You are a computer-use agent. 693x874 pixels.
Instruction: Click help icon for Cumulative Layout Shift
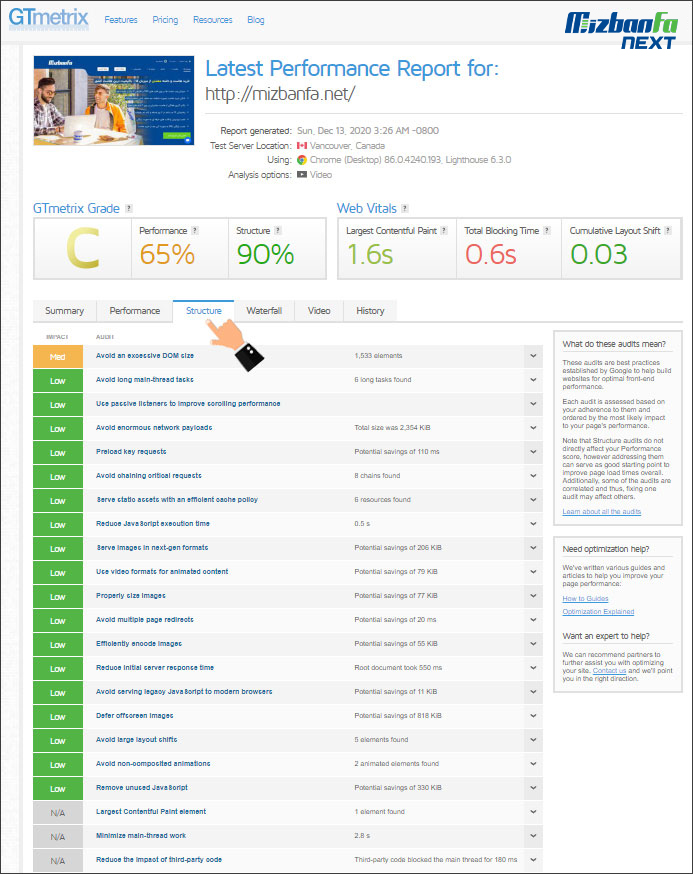click(668, 230)
